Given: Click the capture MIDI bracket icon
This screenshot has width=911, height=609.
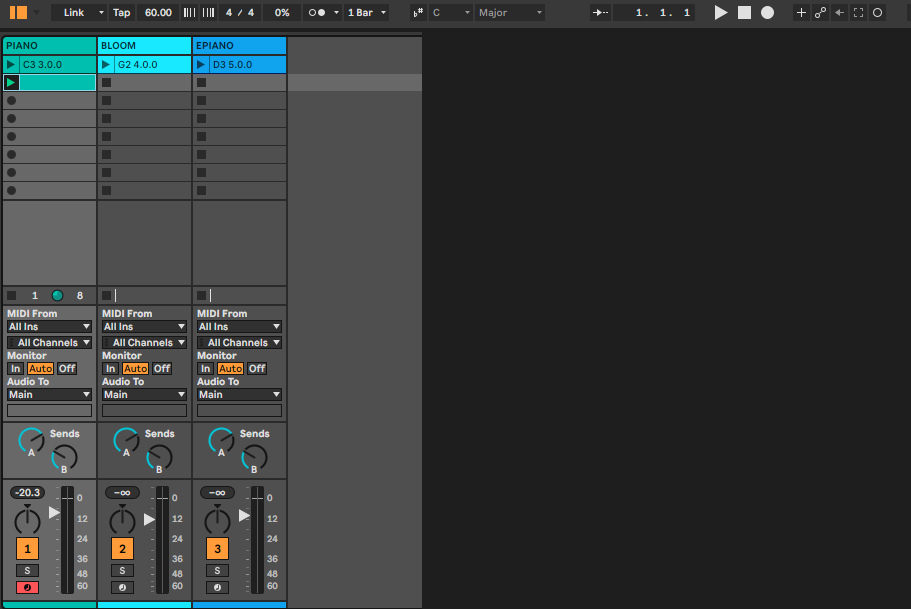Looking at the screenshot, I should point(858,12).
